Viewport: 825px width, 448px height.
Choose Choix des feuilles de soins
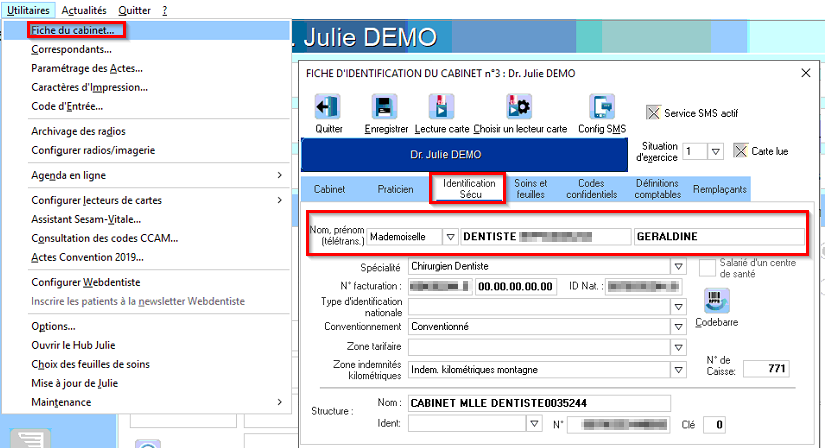[x=90, y=364]
